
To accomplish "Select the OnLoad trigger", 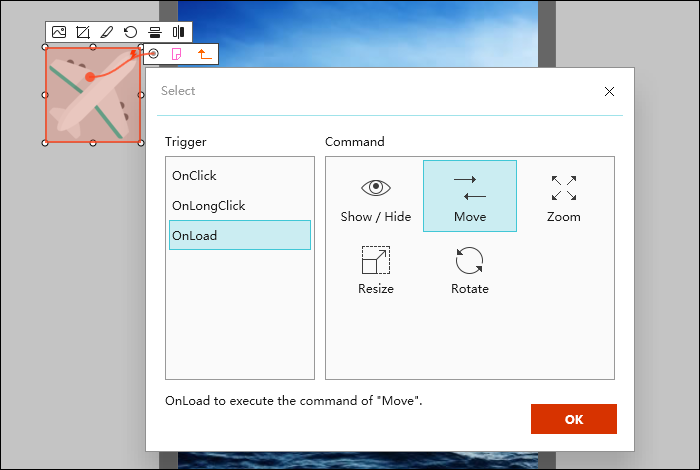I will coord(240,235).
